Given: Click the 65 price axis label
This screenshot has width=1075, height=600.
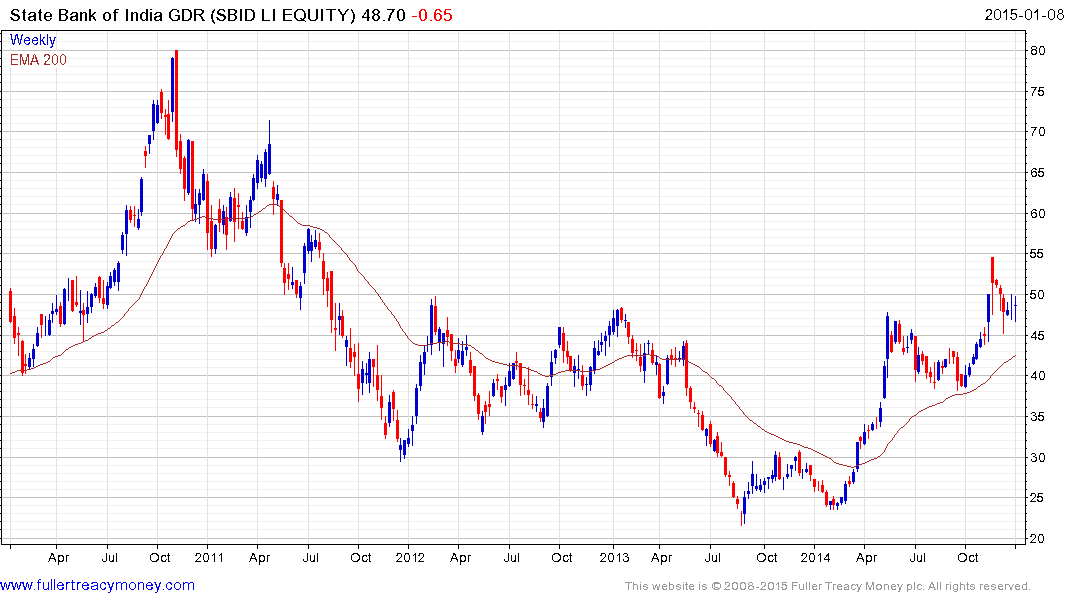Looking at the screenshot, I should (x=1037, y=173).
